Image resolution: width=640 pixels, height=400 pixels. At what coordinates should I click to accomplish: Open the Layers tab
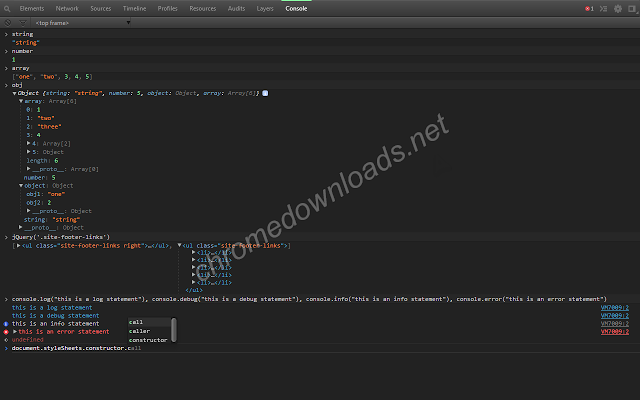pyautogui.click(x=265, y=9)
